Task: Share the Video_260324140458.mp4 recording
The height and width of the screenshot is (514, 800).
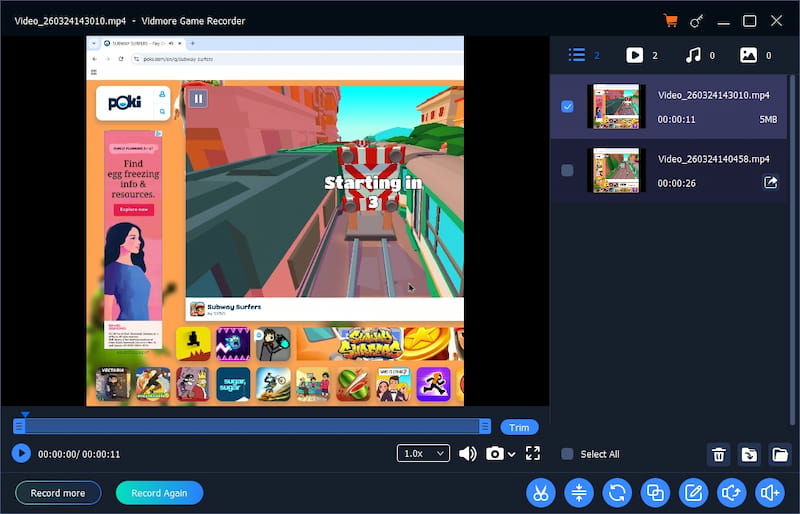Action: (x=770, y=182)
